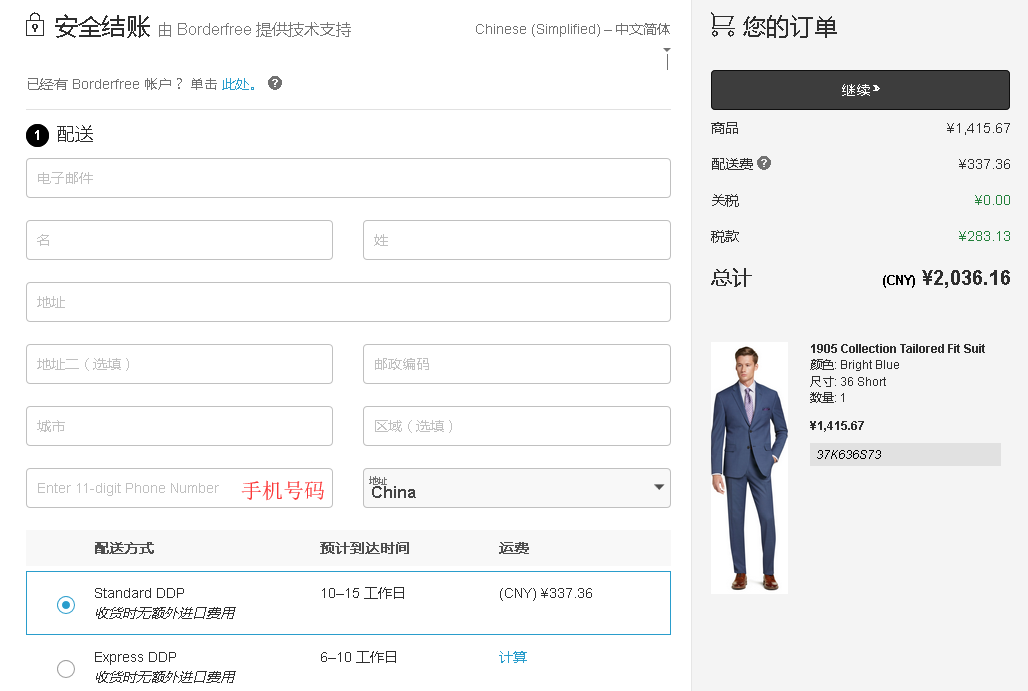The width and height of the screenshot is (1028, 691).
Task: Click the lock icon beside 安全结账
Action: click(x=36, y=26)
